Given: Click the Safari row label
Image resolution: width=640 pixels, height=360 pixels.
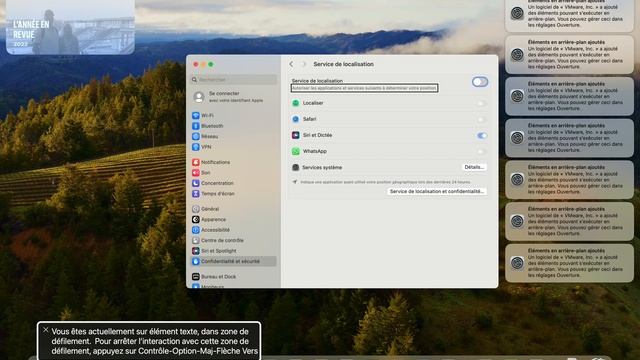Looking at the screenshot, I should [x=309, y=119].
